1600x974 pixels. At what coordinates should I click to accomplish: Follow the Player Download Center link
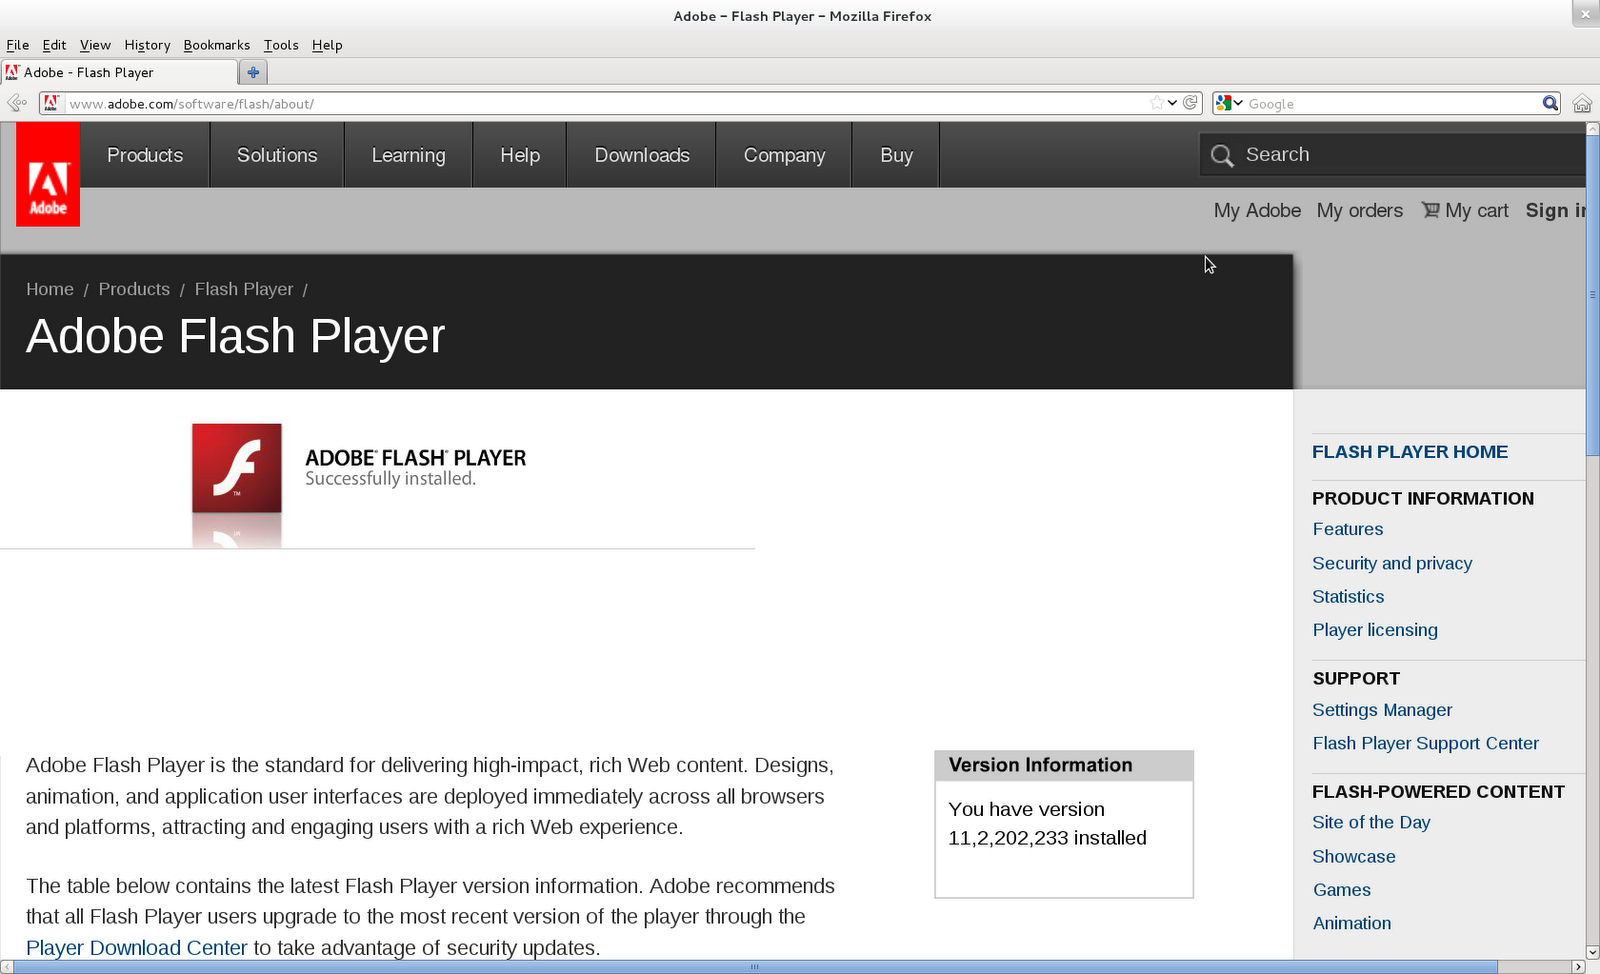coord(136,948)
